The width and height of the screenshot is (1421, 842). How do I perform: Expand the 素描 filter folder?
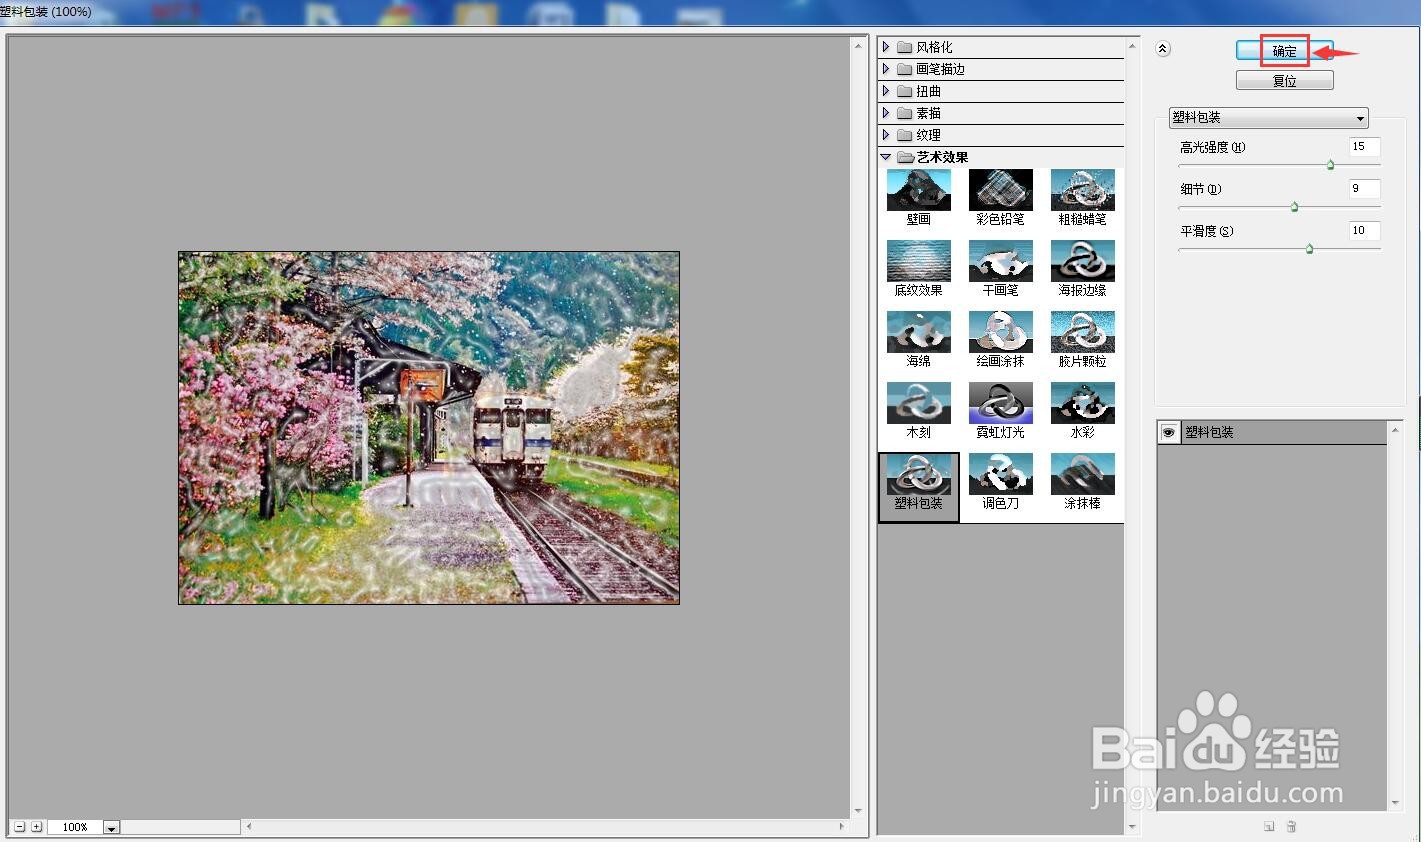tap(886, 113)
